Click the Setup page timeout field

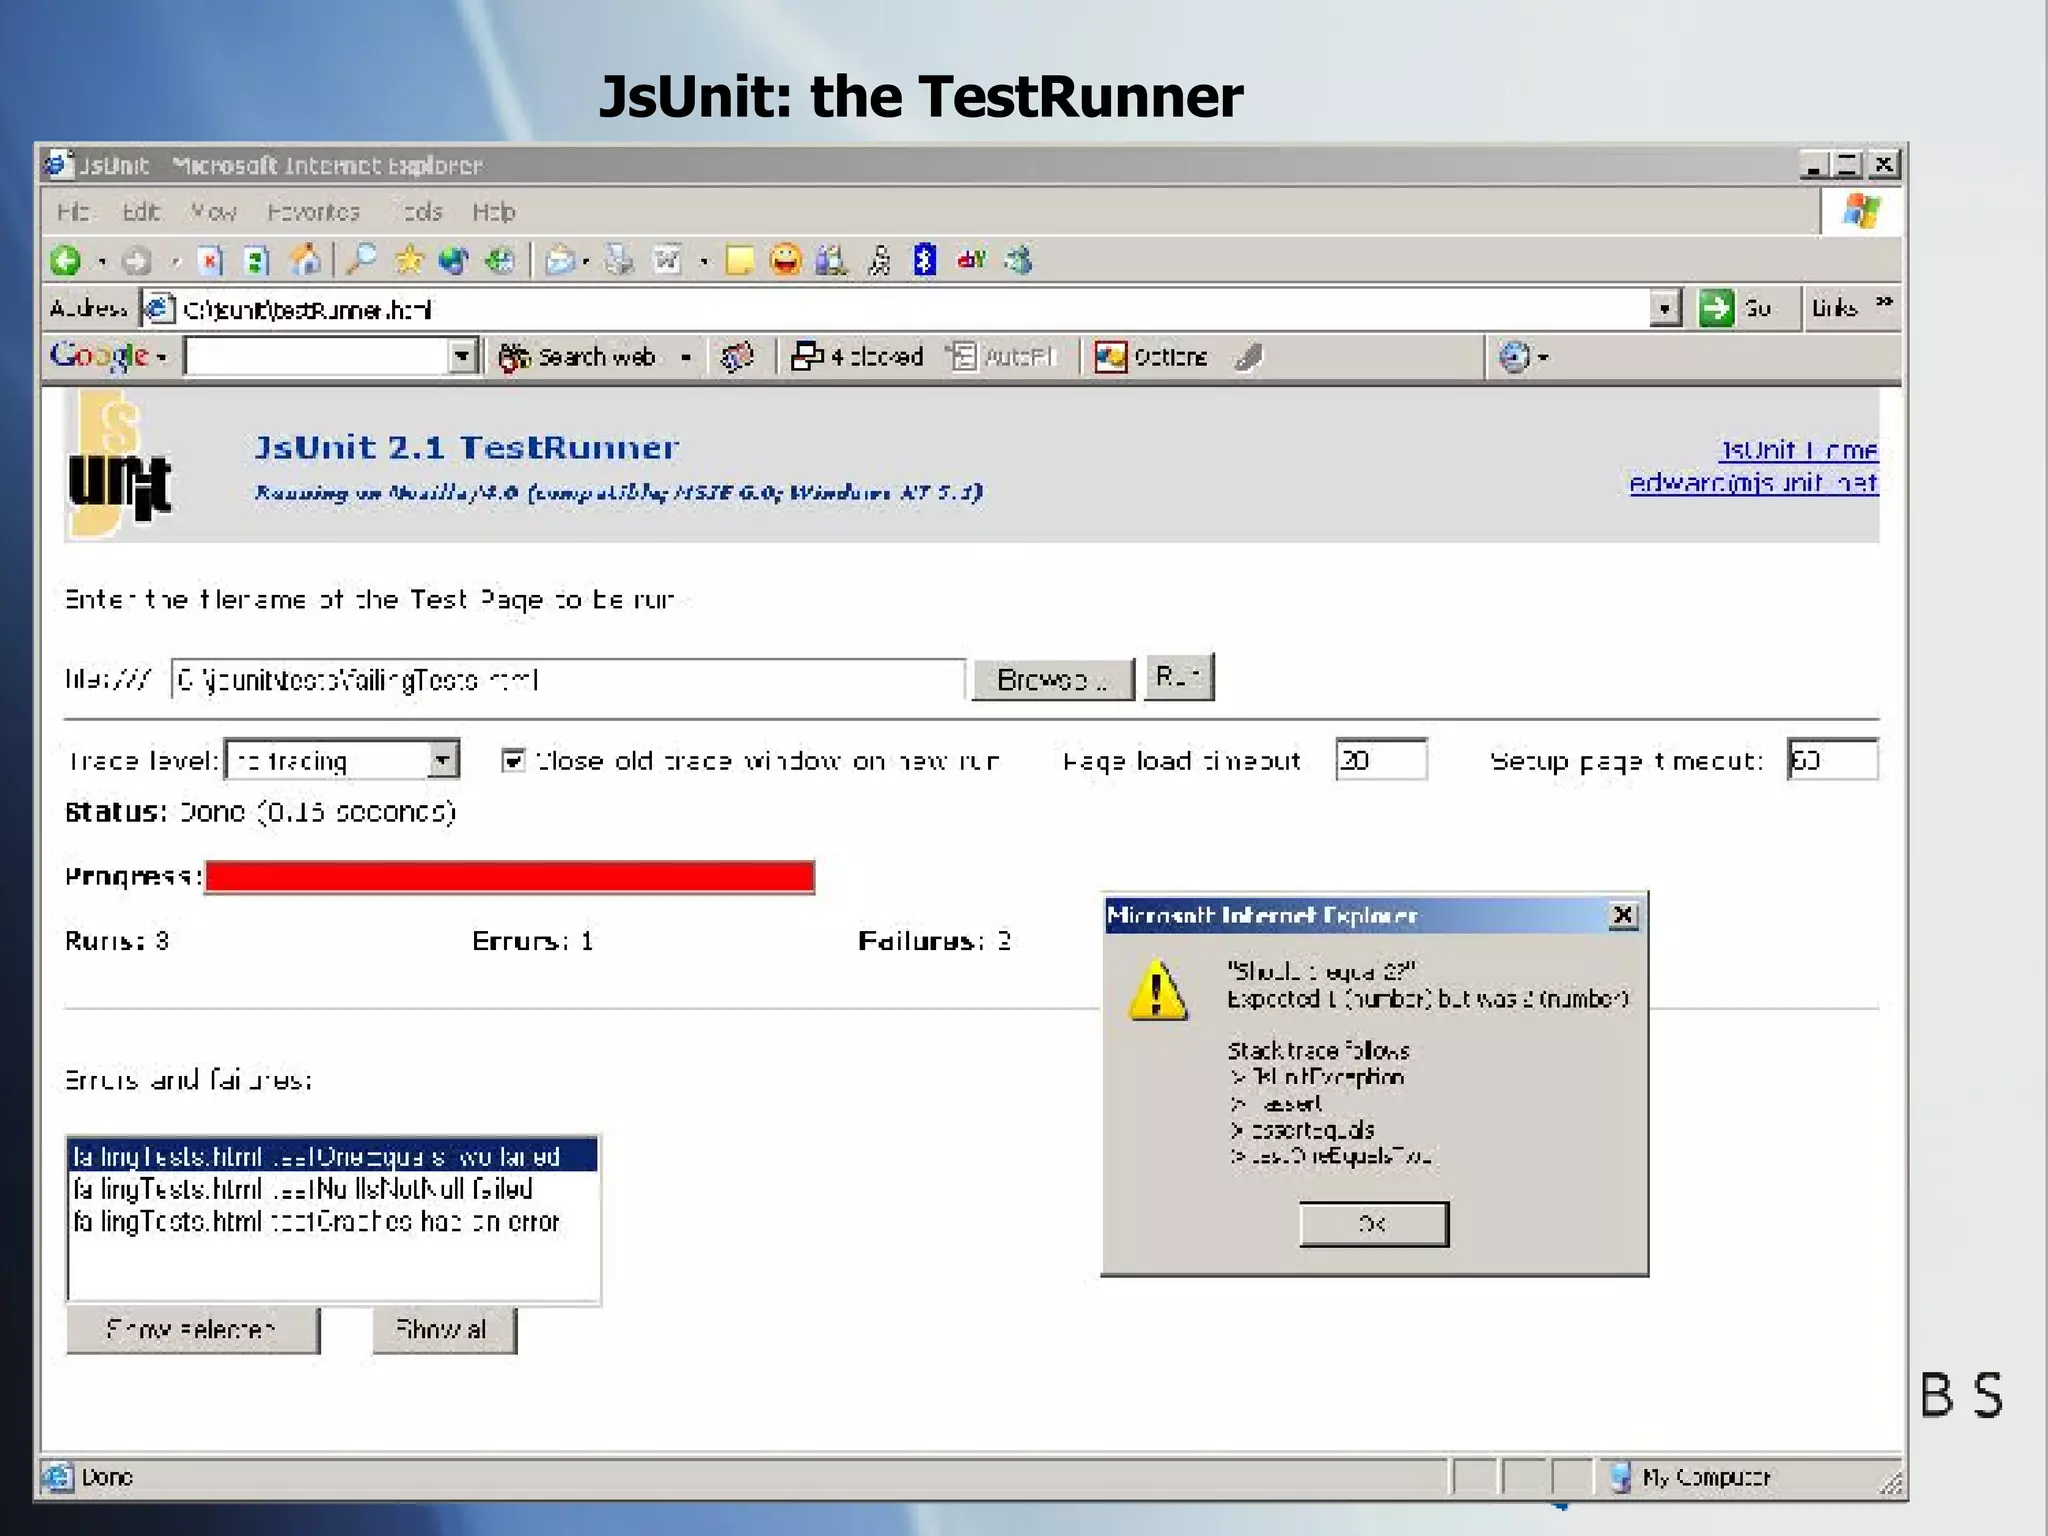[1833, 760]
